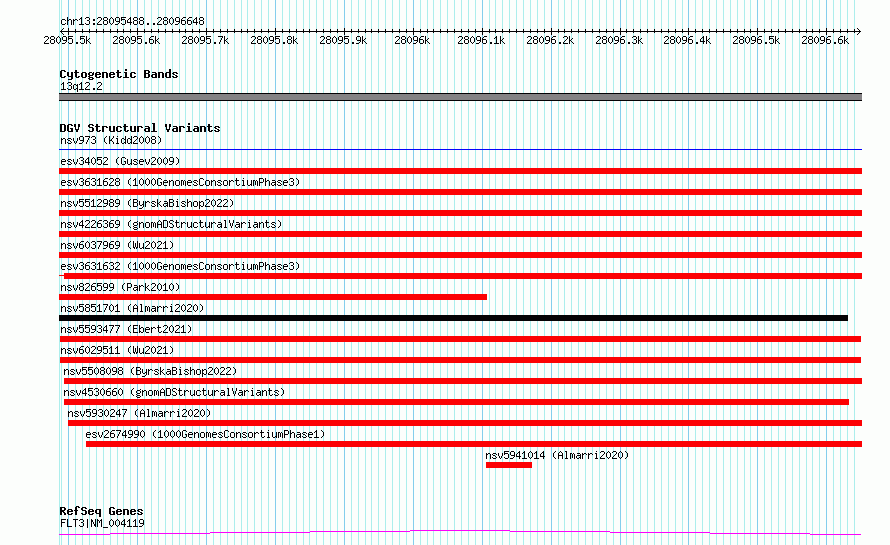
Task: Click the 13q12.2 band label
Action: [x=81, y=86]
